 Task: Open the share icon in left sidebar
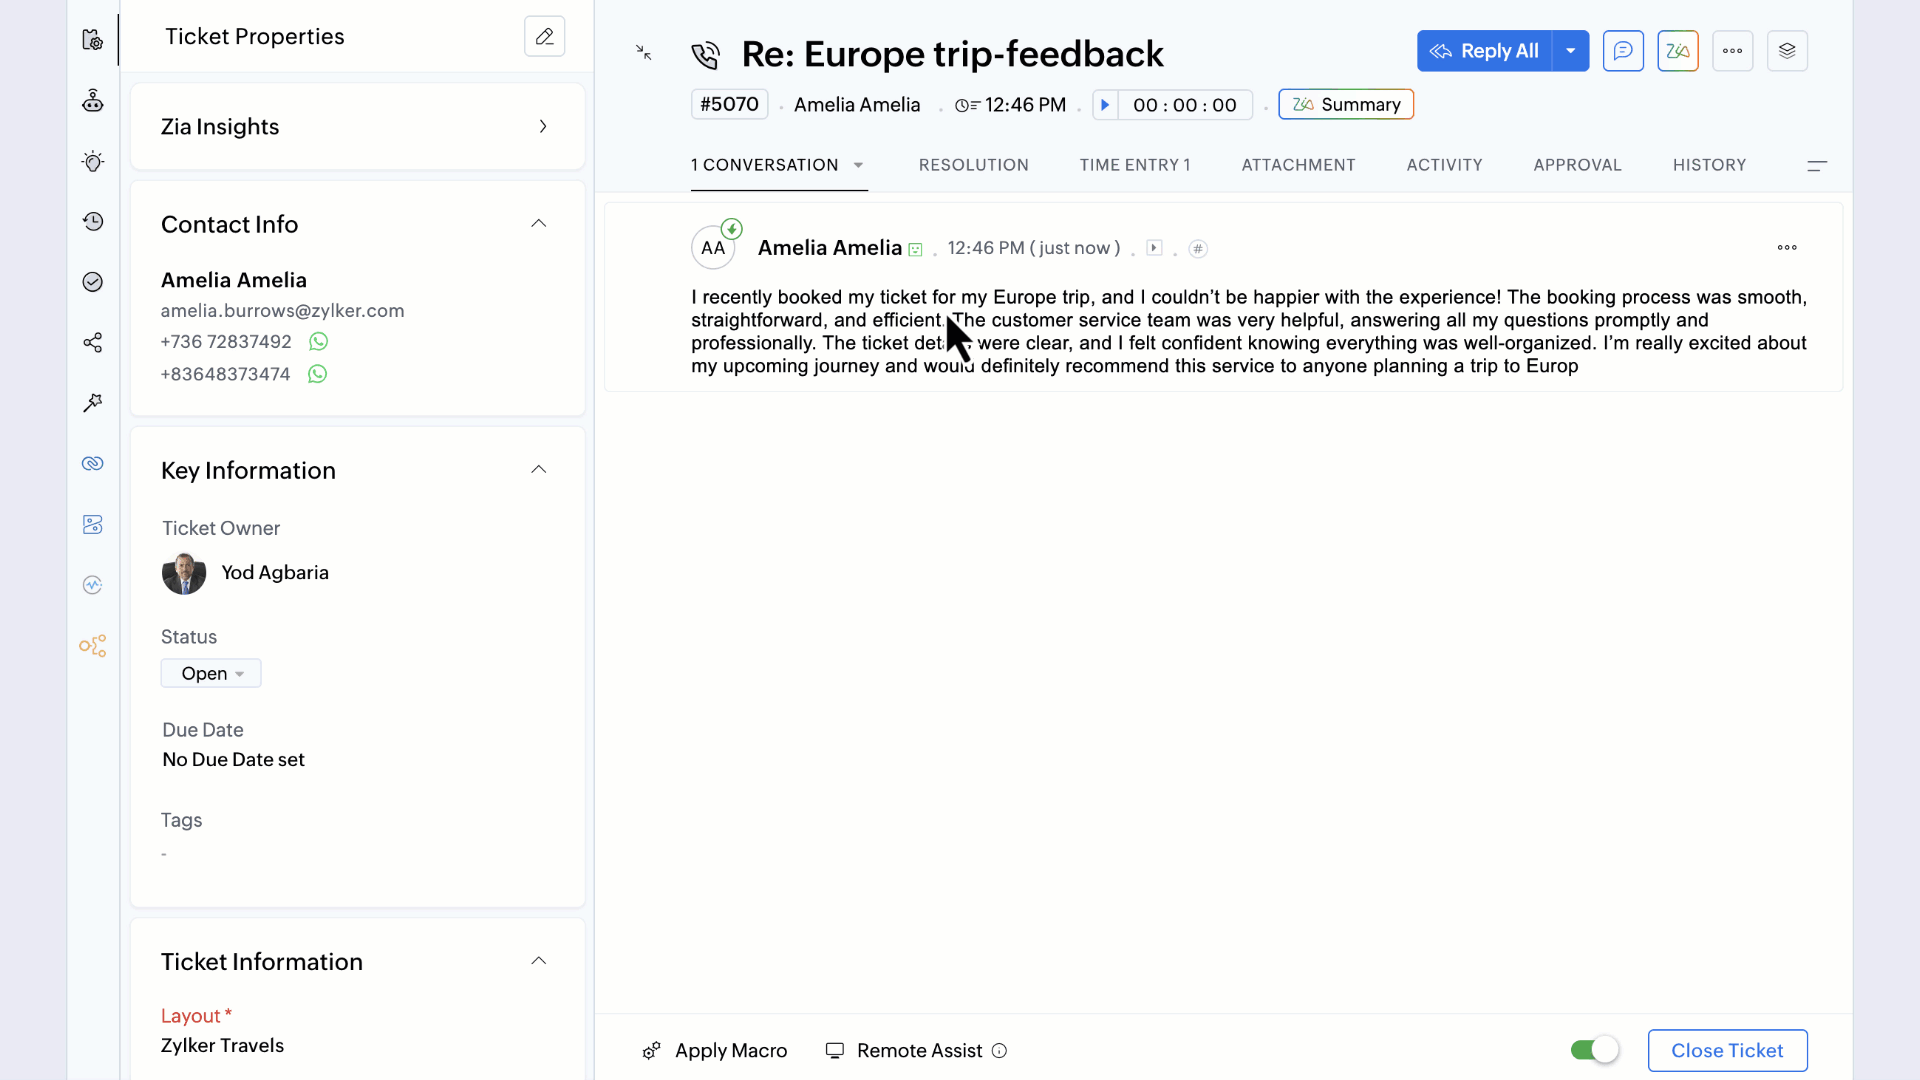point(93,343)
